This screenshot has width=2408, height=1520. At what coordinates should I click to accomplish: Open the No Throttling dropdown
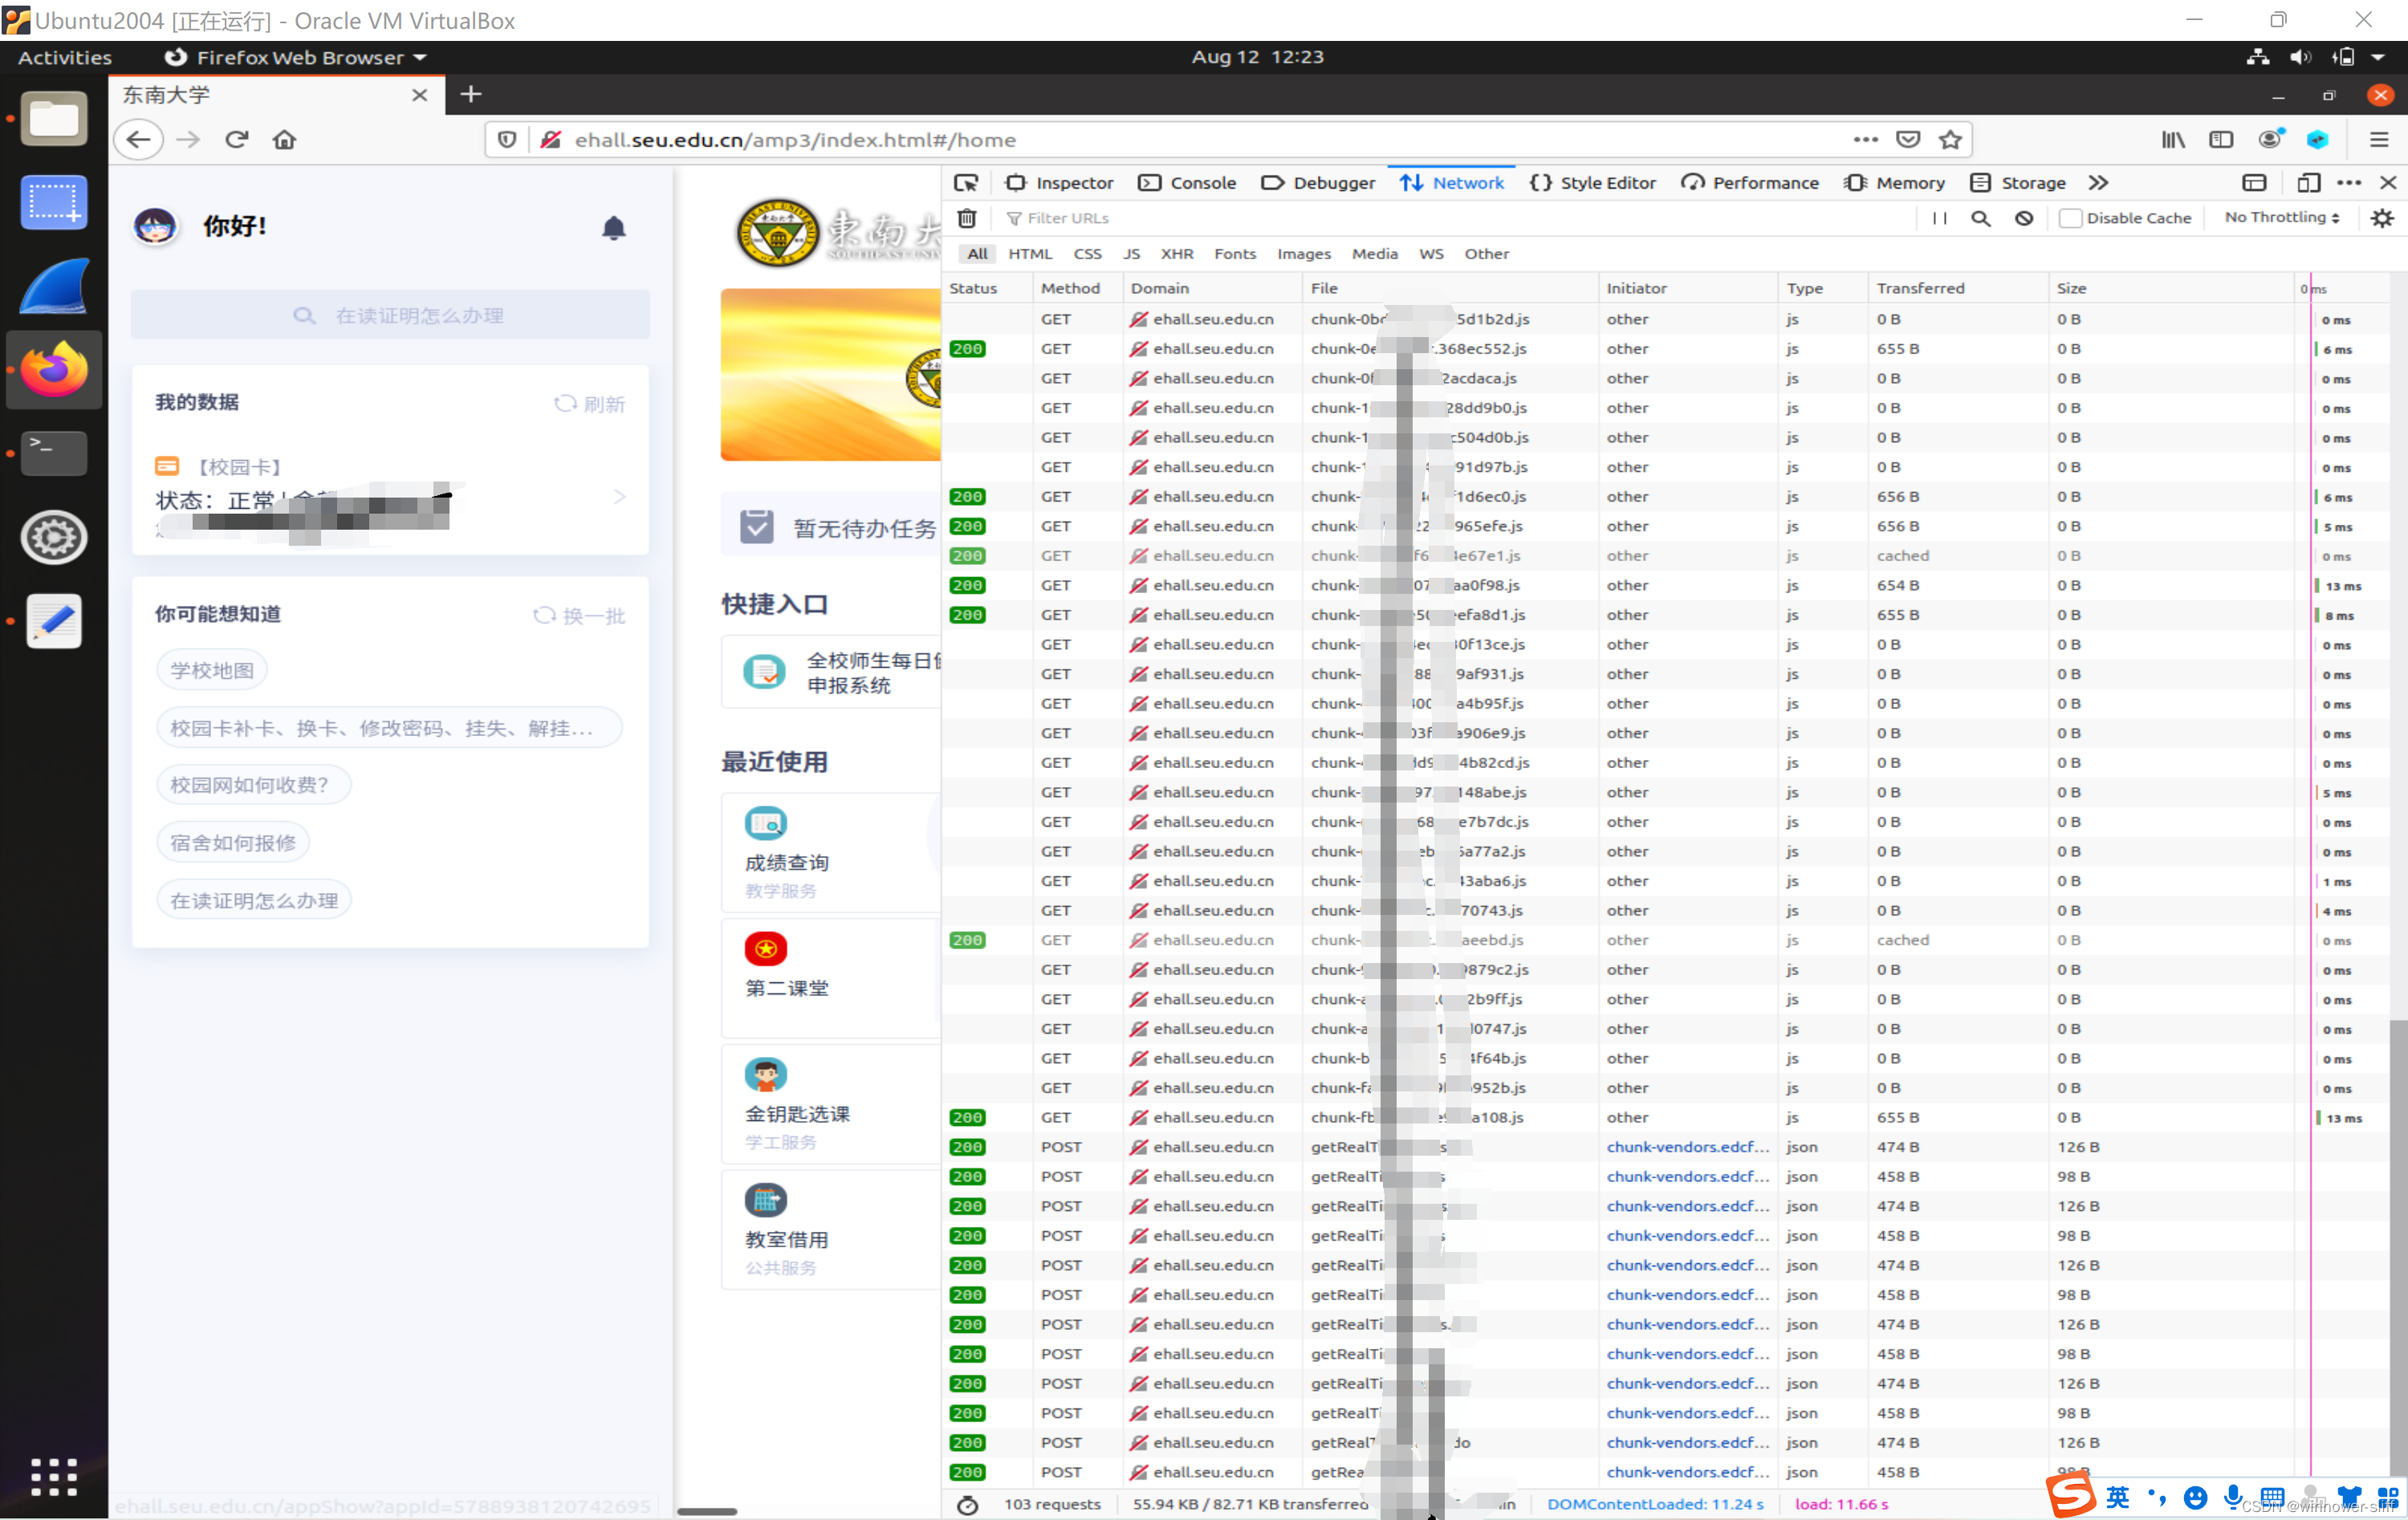pyautogui.click(x=2282, y=217)
